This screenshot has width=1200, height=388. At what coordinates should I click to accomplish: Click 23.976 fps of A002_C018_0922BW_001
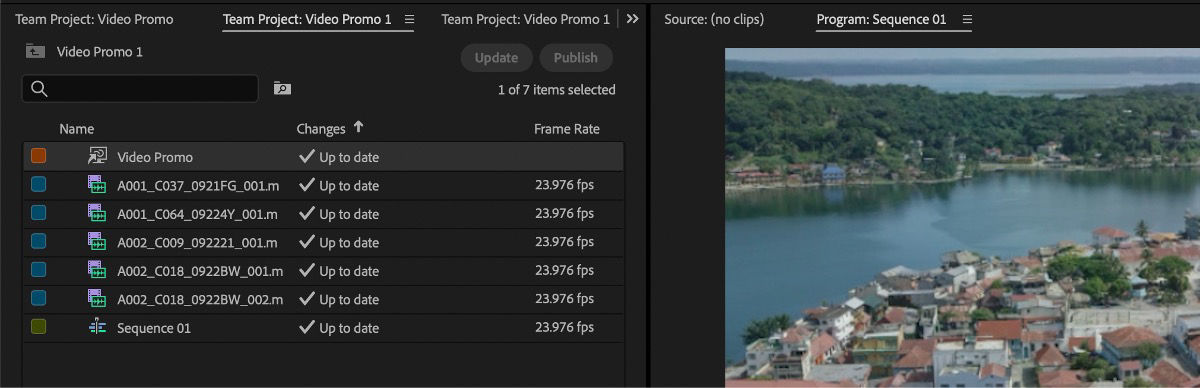[x=564, y=271]
